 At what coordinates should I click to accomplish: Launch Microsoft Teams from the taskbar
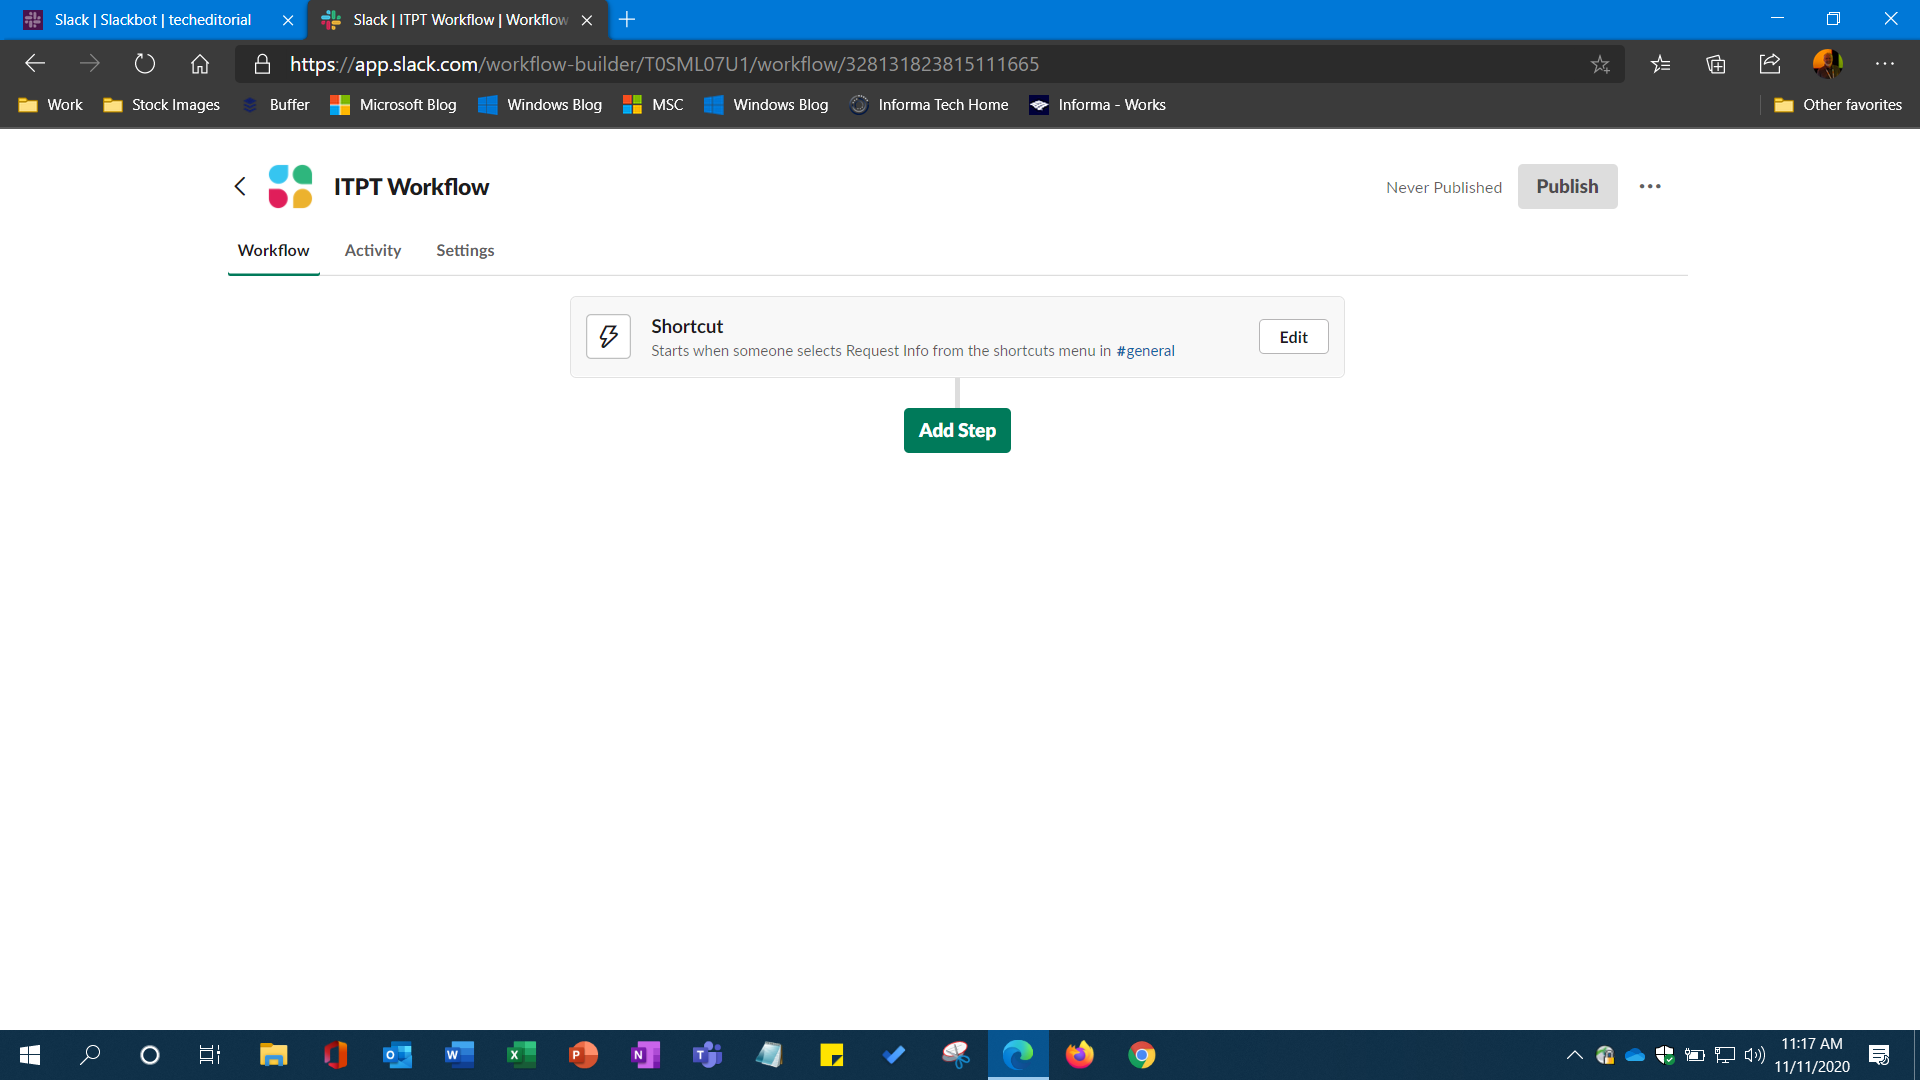(707, 1055)
